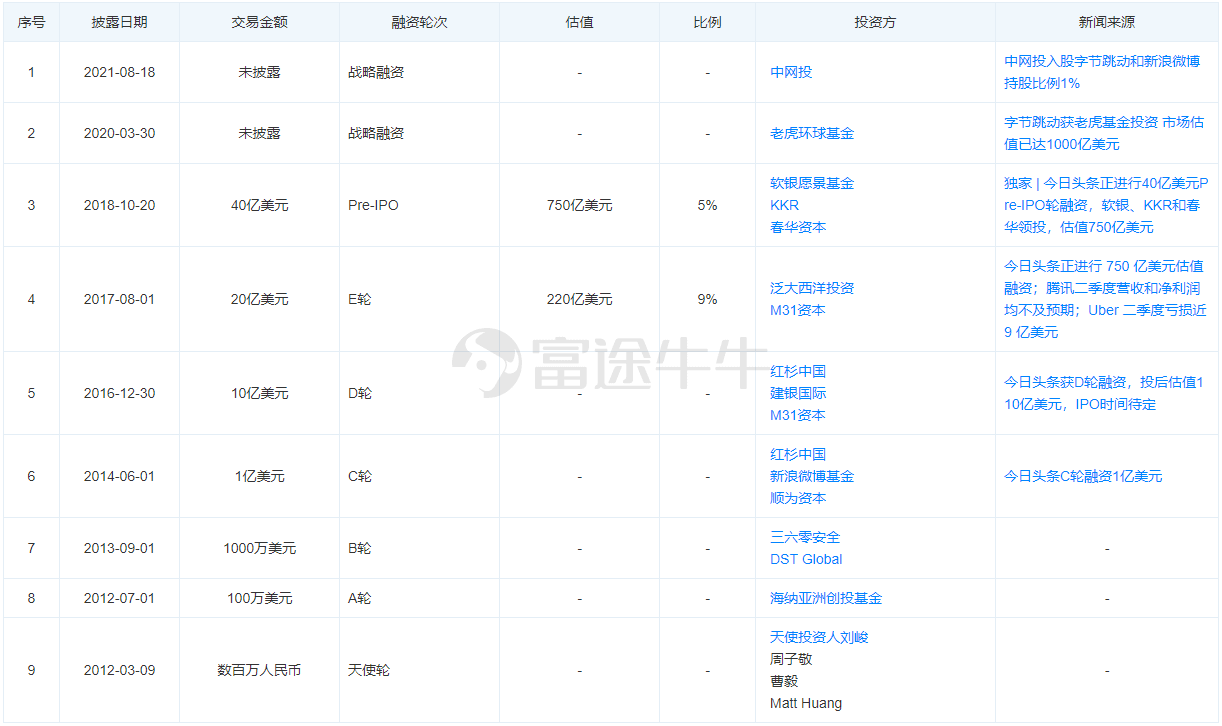Click M31资本 in the E轮 row

(798, 310)
